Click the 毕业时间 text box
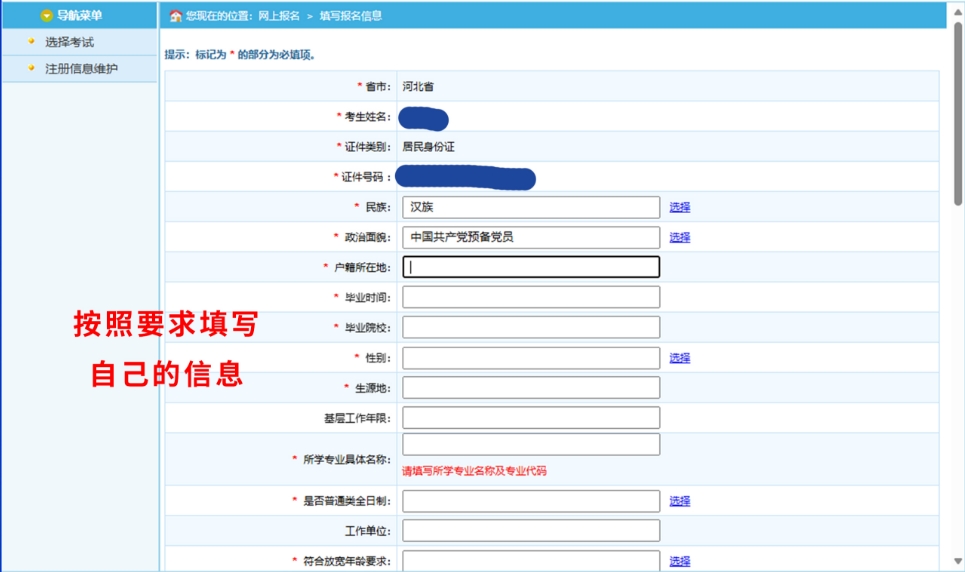This screenshot has width=965, height=572. point(531,297)
